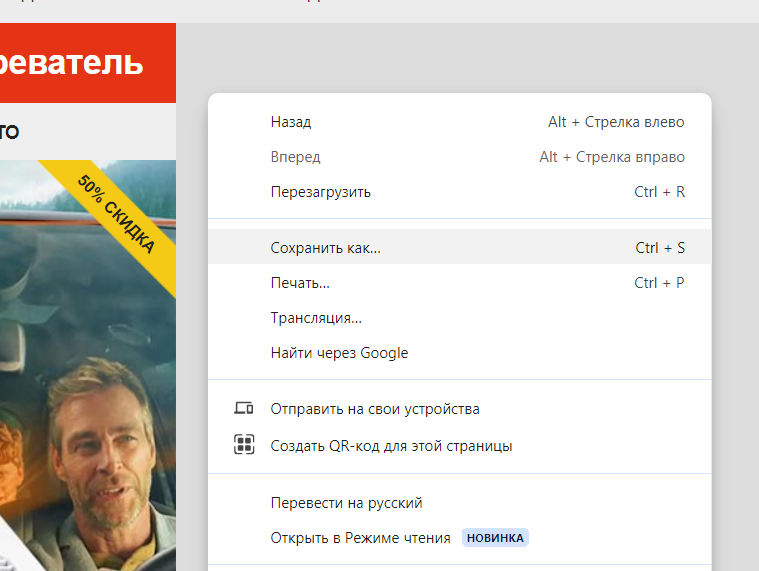Viewport: 759px width, 571px height.
Task: Click the red banner heading on the page
Action: coord(88,63)
